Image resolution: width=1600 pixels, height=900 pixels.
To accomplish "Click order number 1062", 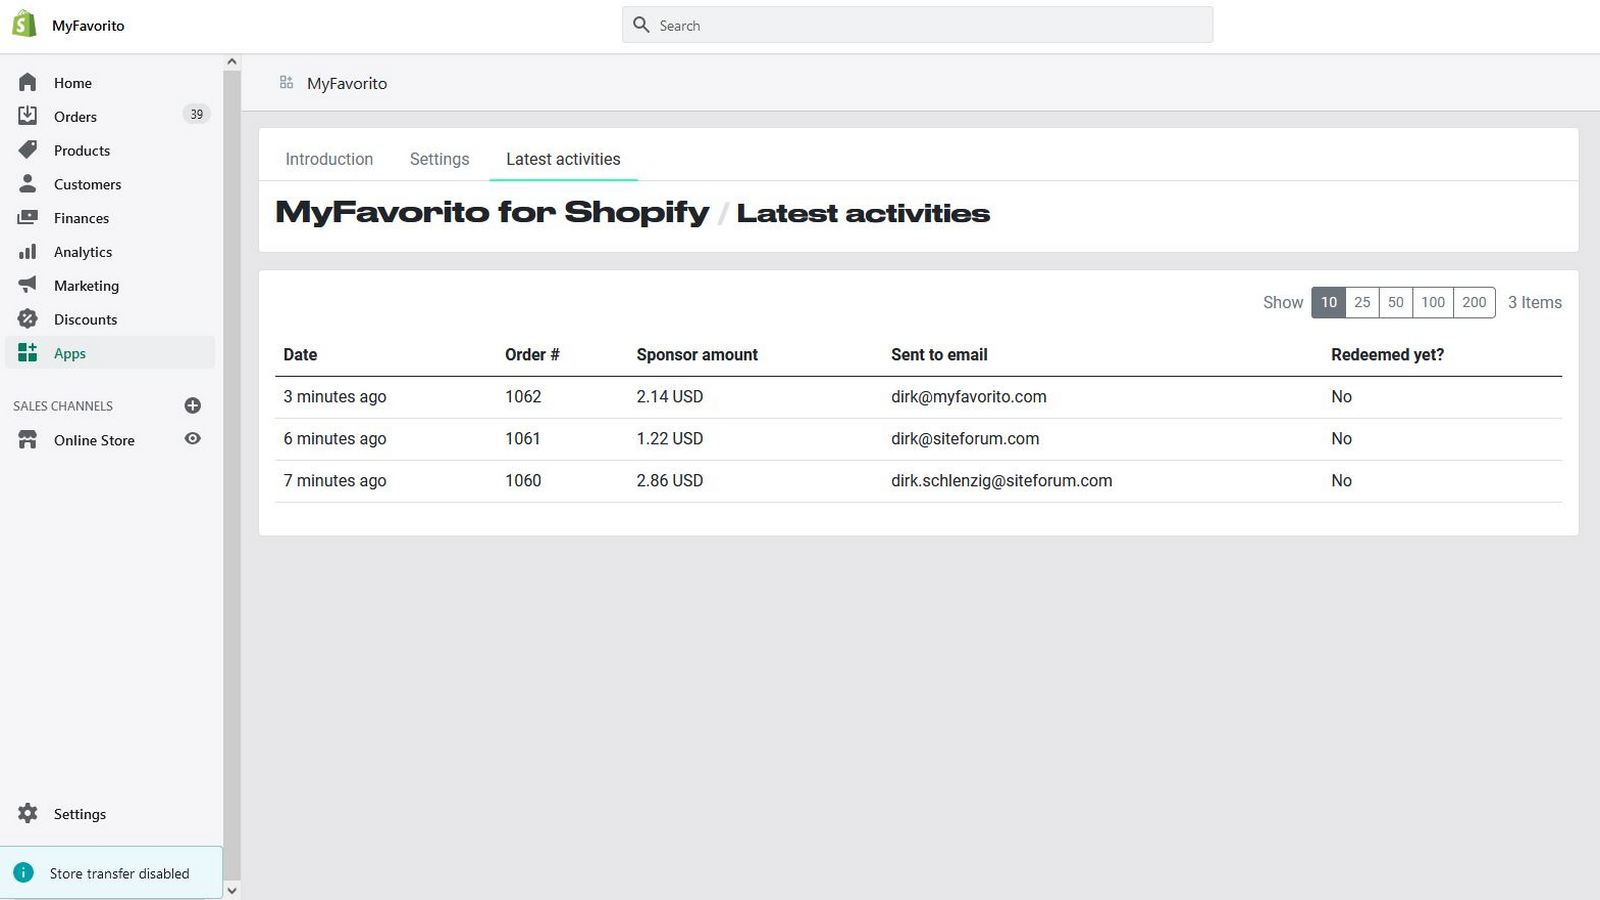I will coord(523,397).
